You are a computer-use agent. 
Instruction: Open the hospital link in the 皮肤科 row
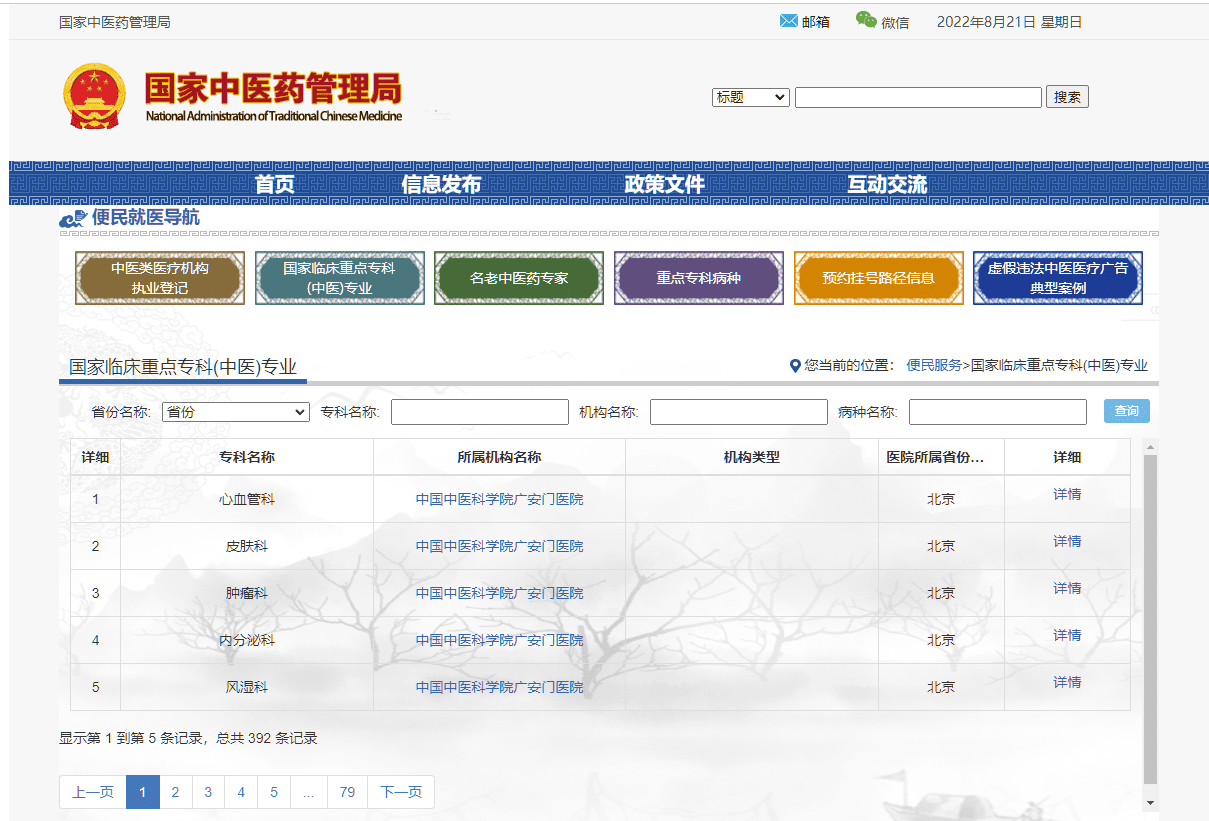499,546
